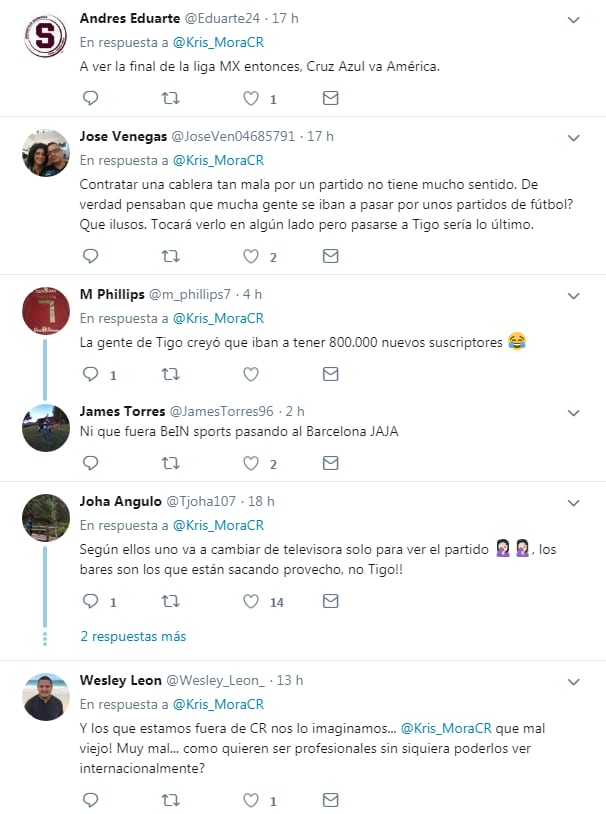Like Wesley Leon's tweet
606x814 pixels.
pyautogui.click(x=251, y=799)
